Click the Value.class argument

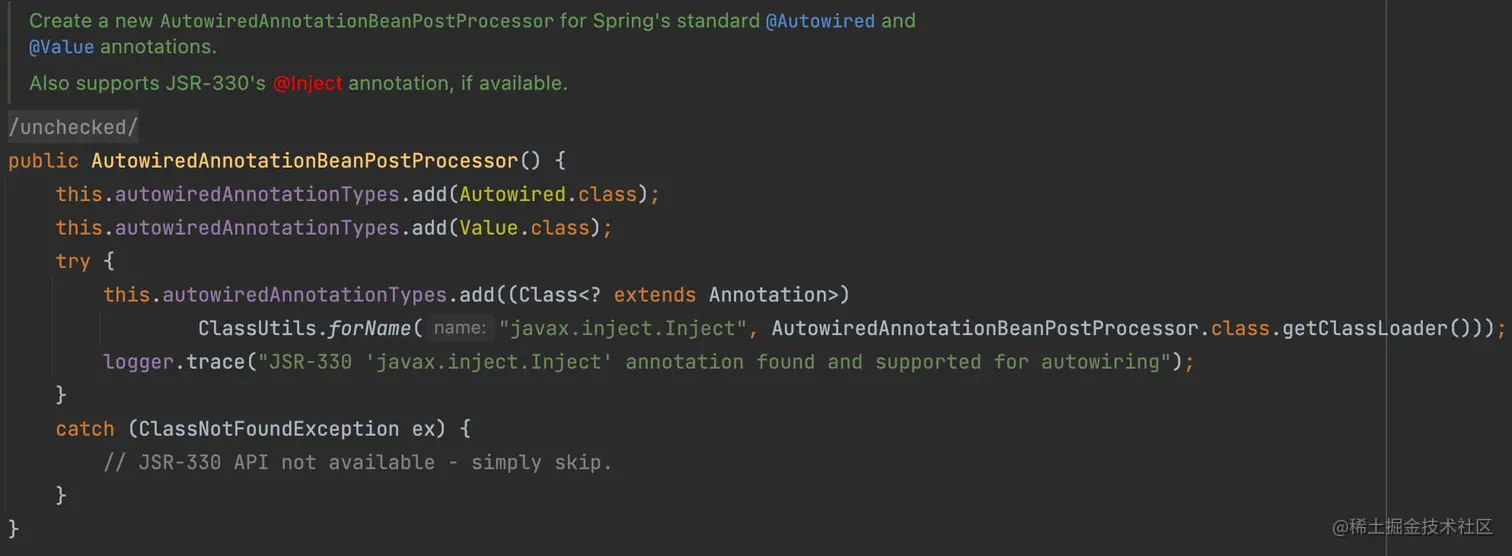pos(524,227)
